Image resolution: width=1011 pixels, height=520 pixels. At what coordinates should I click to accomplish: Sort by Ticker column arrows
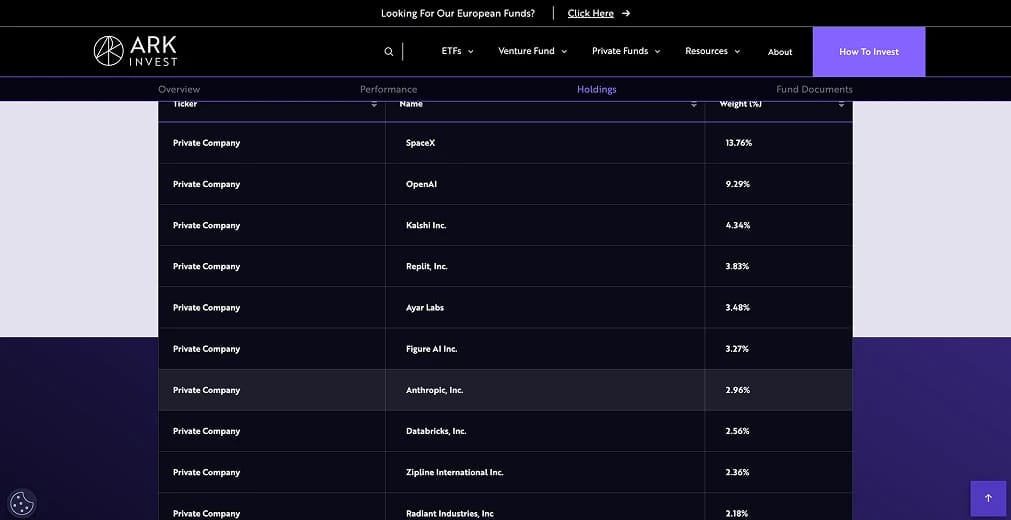(374, 105)
